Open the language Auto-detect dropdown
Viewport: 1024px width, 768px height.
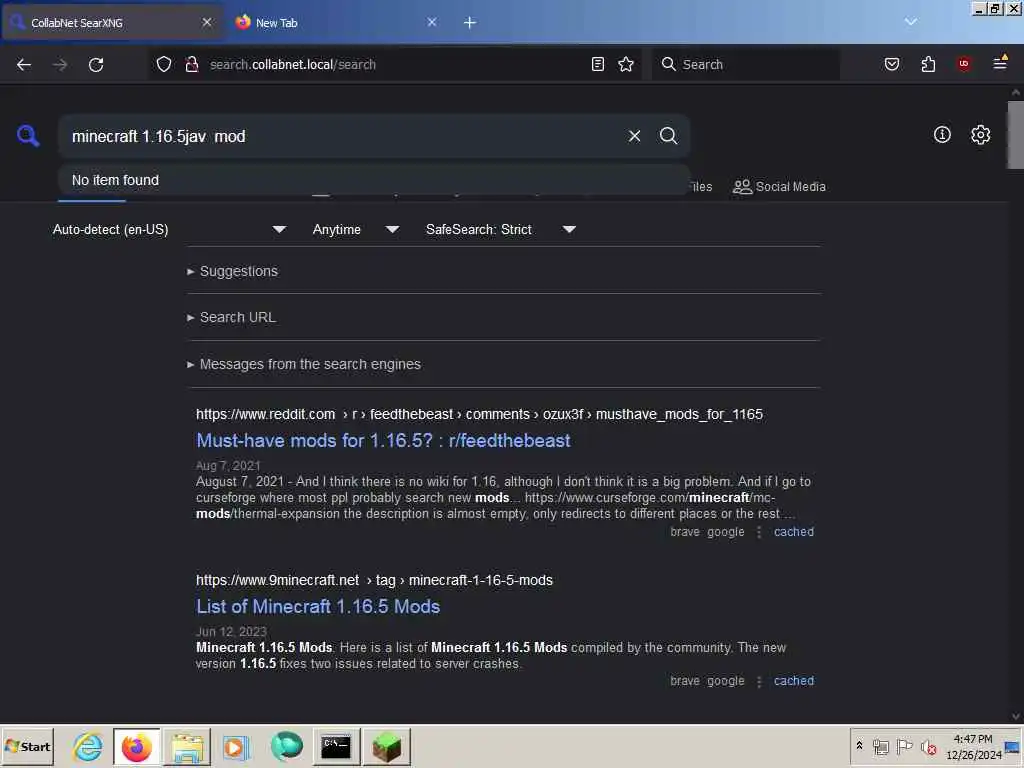click(x=169, y=229)
